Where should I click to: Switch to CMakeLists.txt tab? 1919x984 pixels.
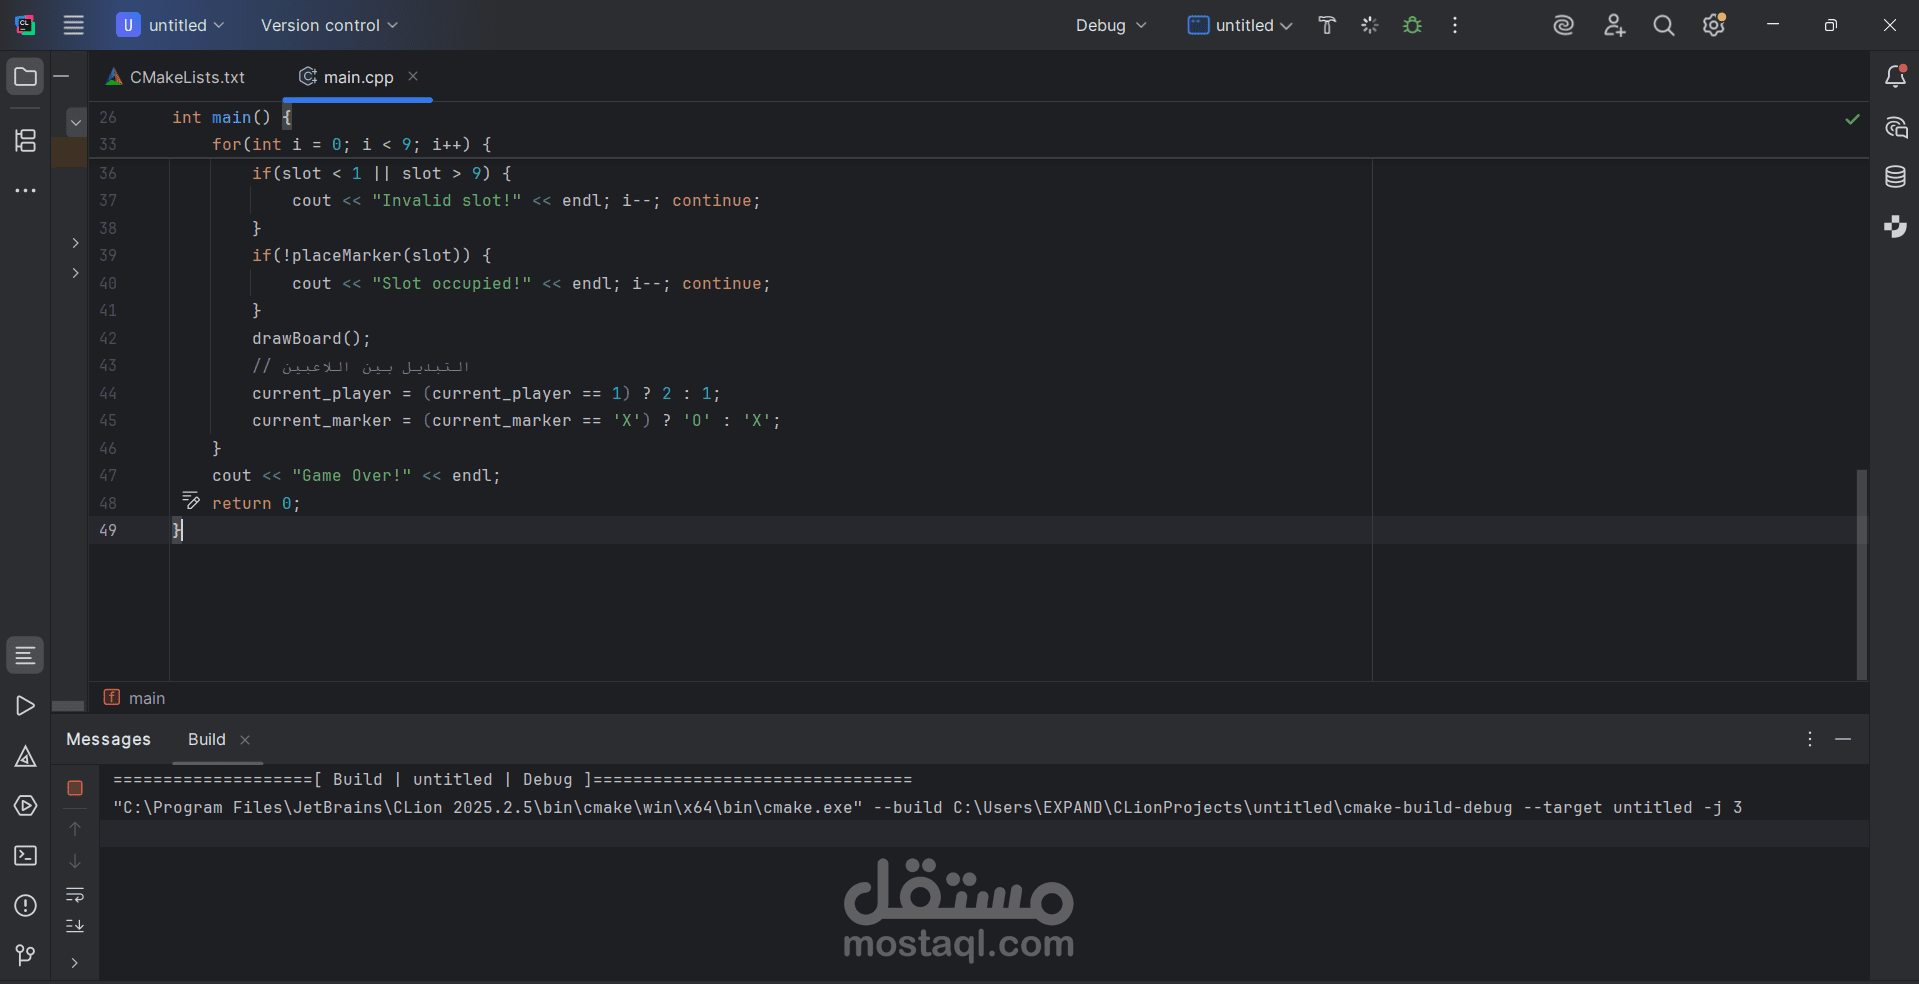click(176, 77)
